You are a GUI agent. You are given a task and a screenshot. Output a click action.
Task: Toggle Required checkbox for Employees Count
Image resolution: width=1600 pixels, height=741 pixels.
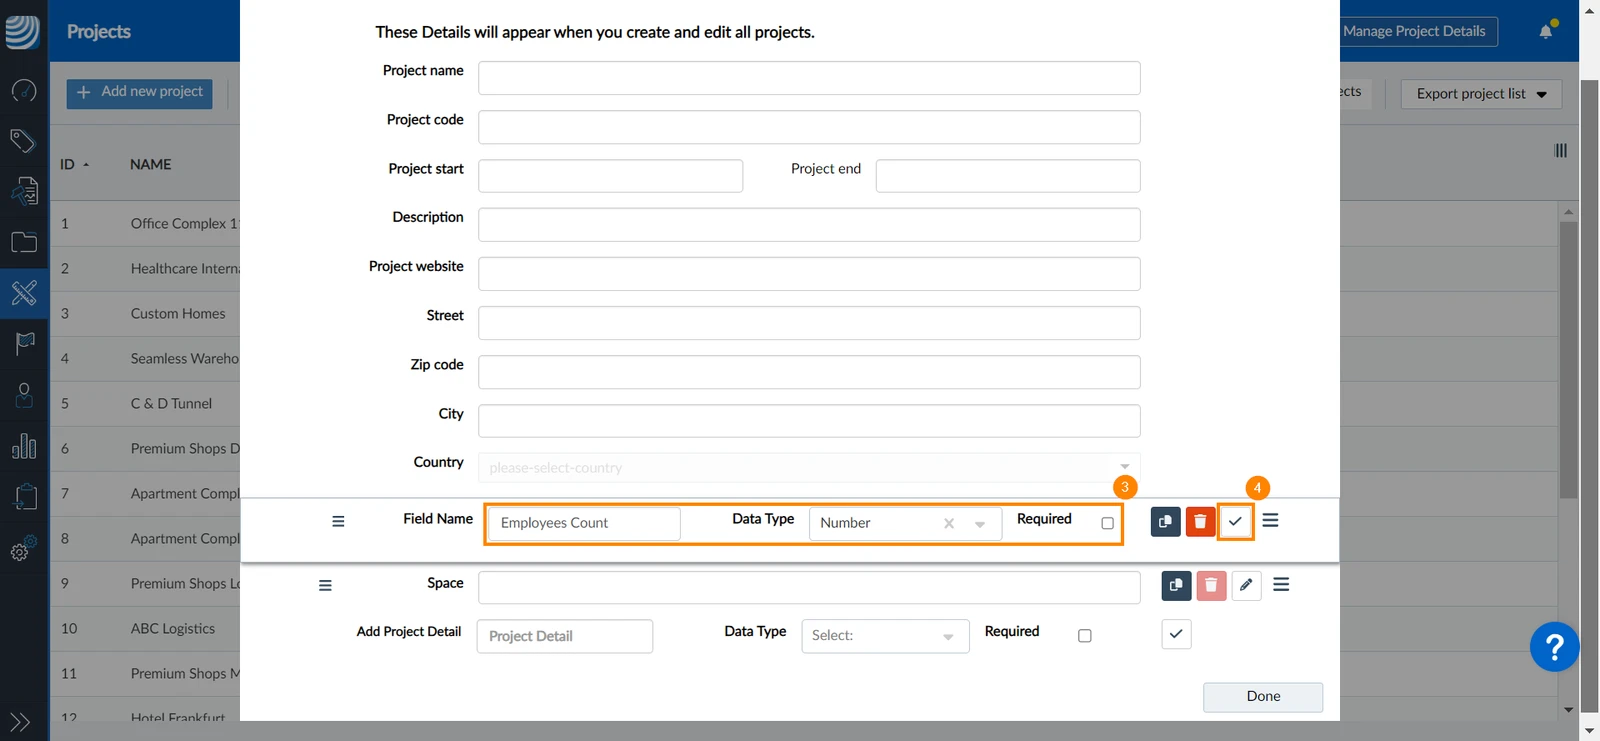pos(1107,523)
